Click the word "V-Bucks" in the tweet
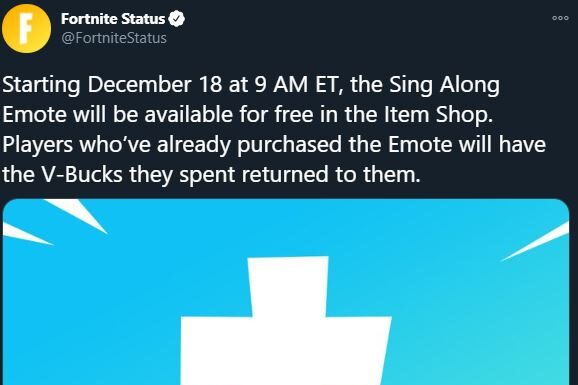The width and height of the screenshot is (578, 385). click(82, 174)
